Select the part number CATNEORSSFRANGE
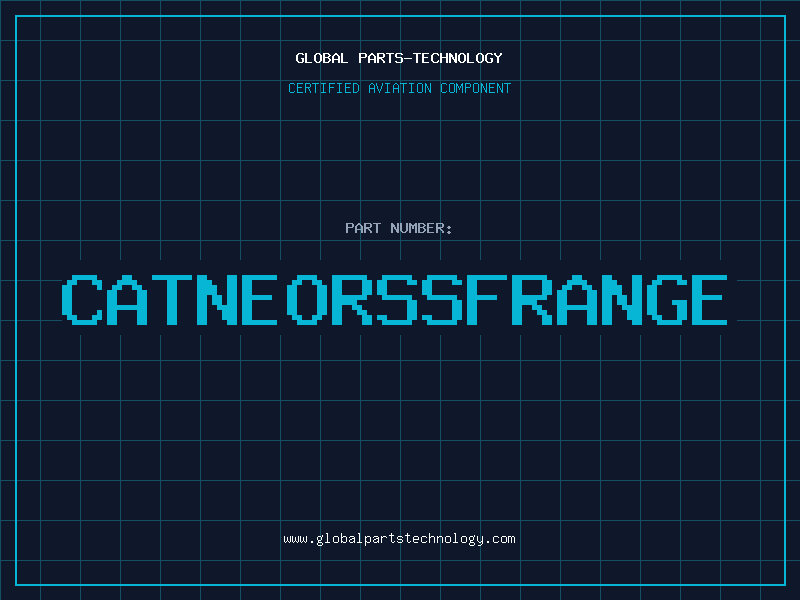 click(x=394, y=300)
